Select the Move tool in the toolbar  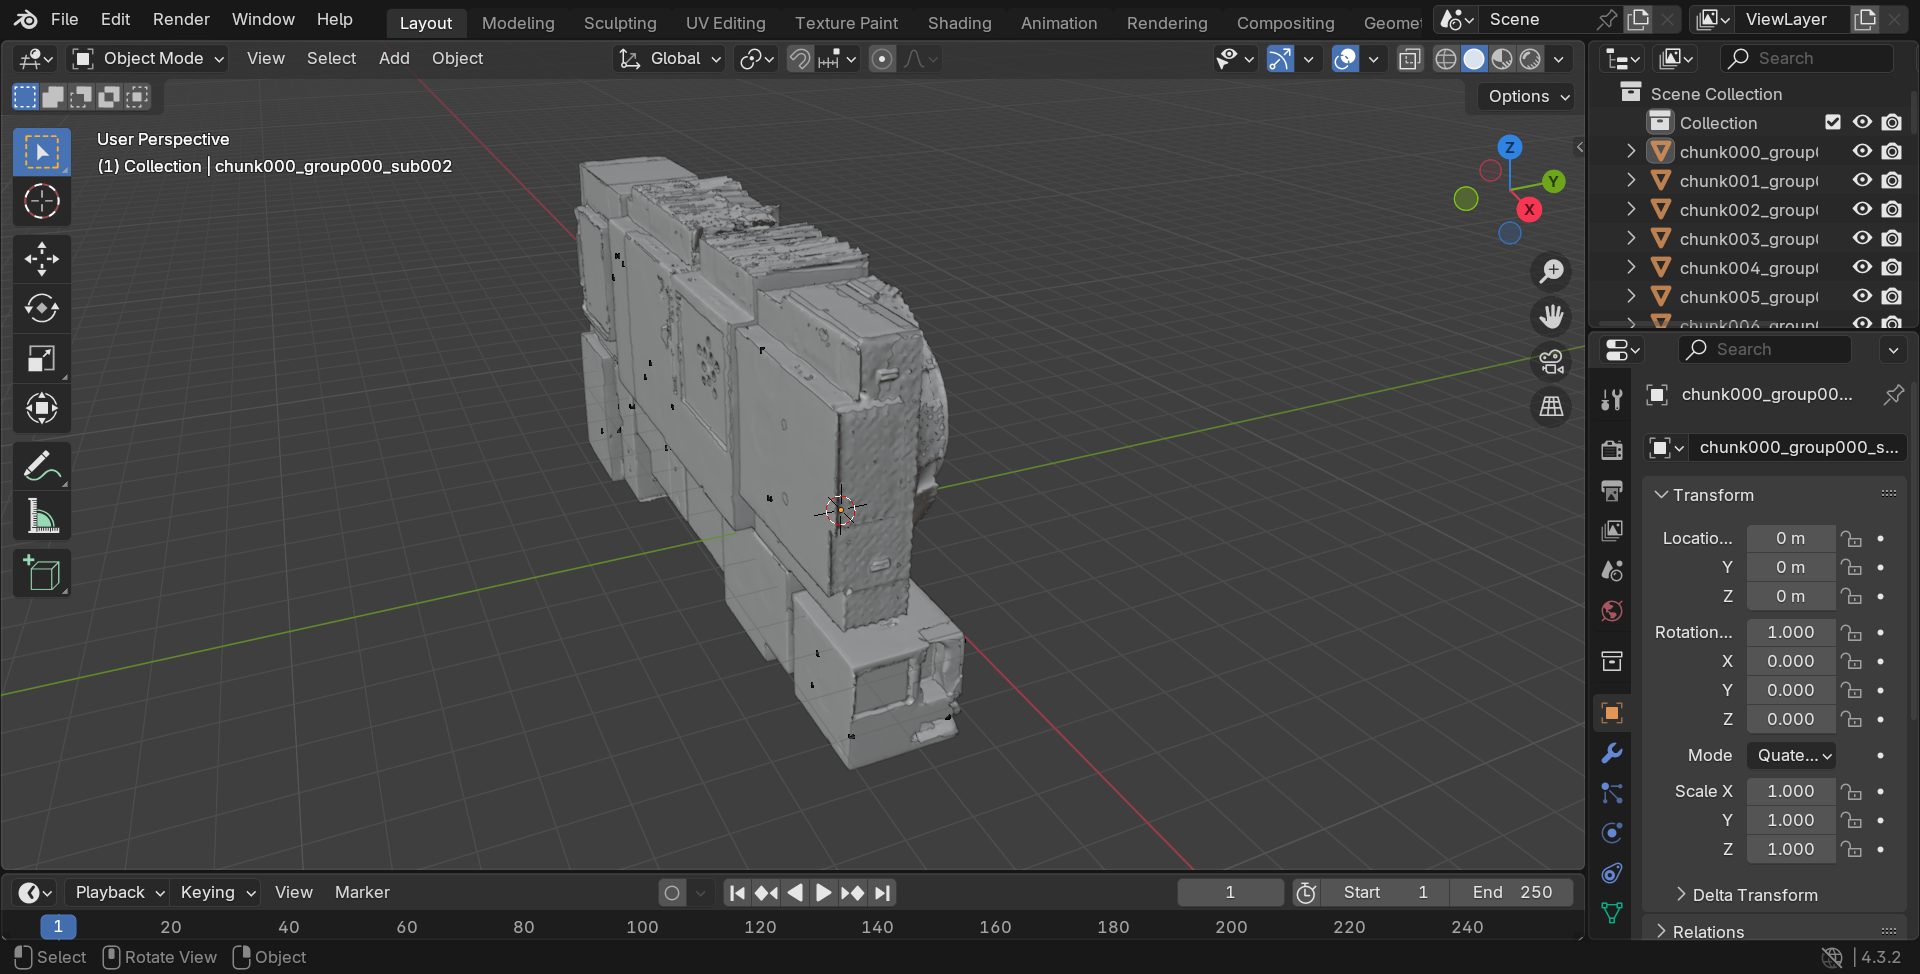(x=41, y=259)
